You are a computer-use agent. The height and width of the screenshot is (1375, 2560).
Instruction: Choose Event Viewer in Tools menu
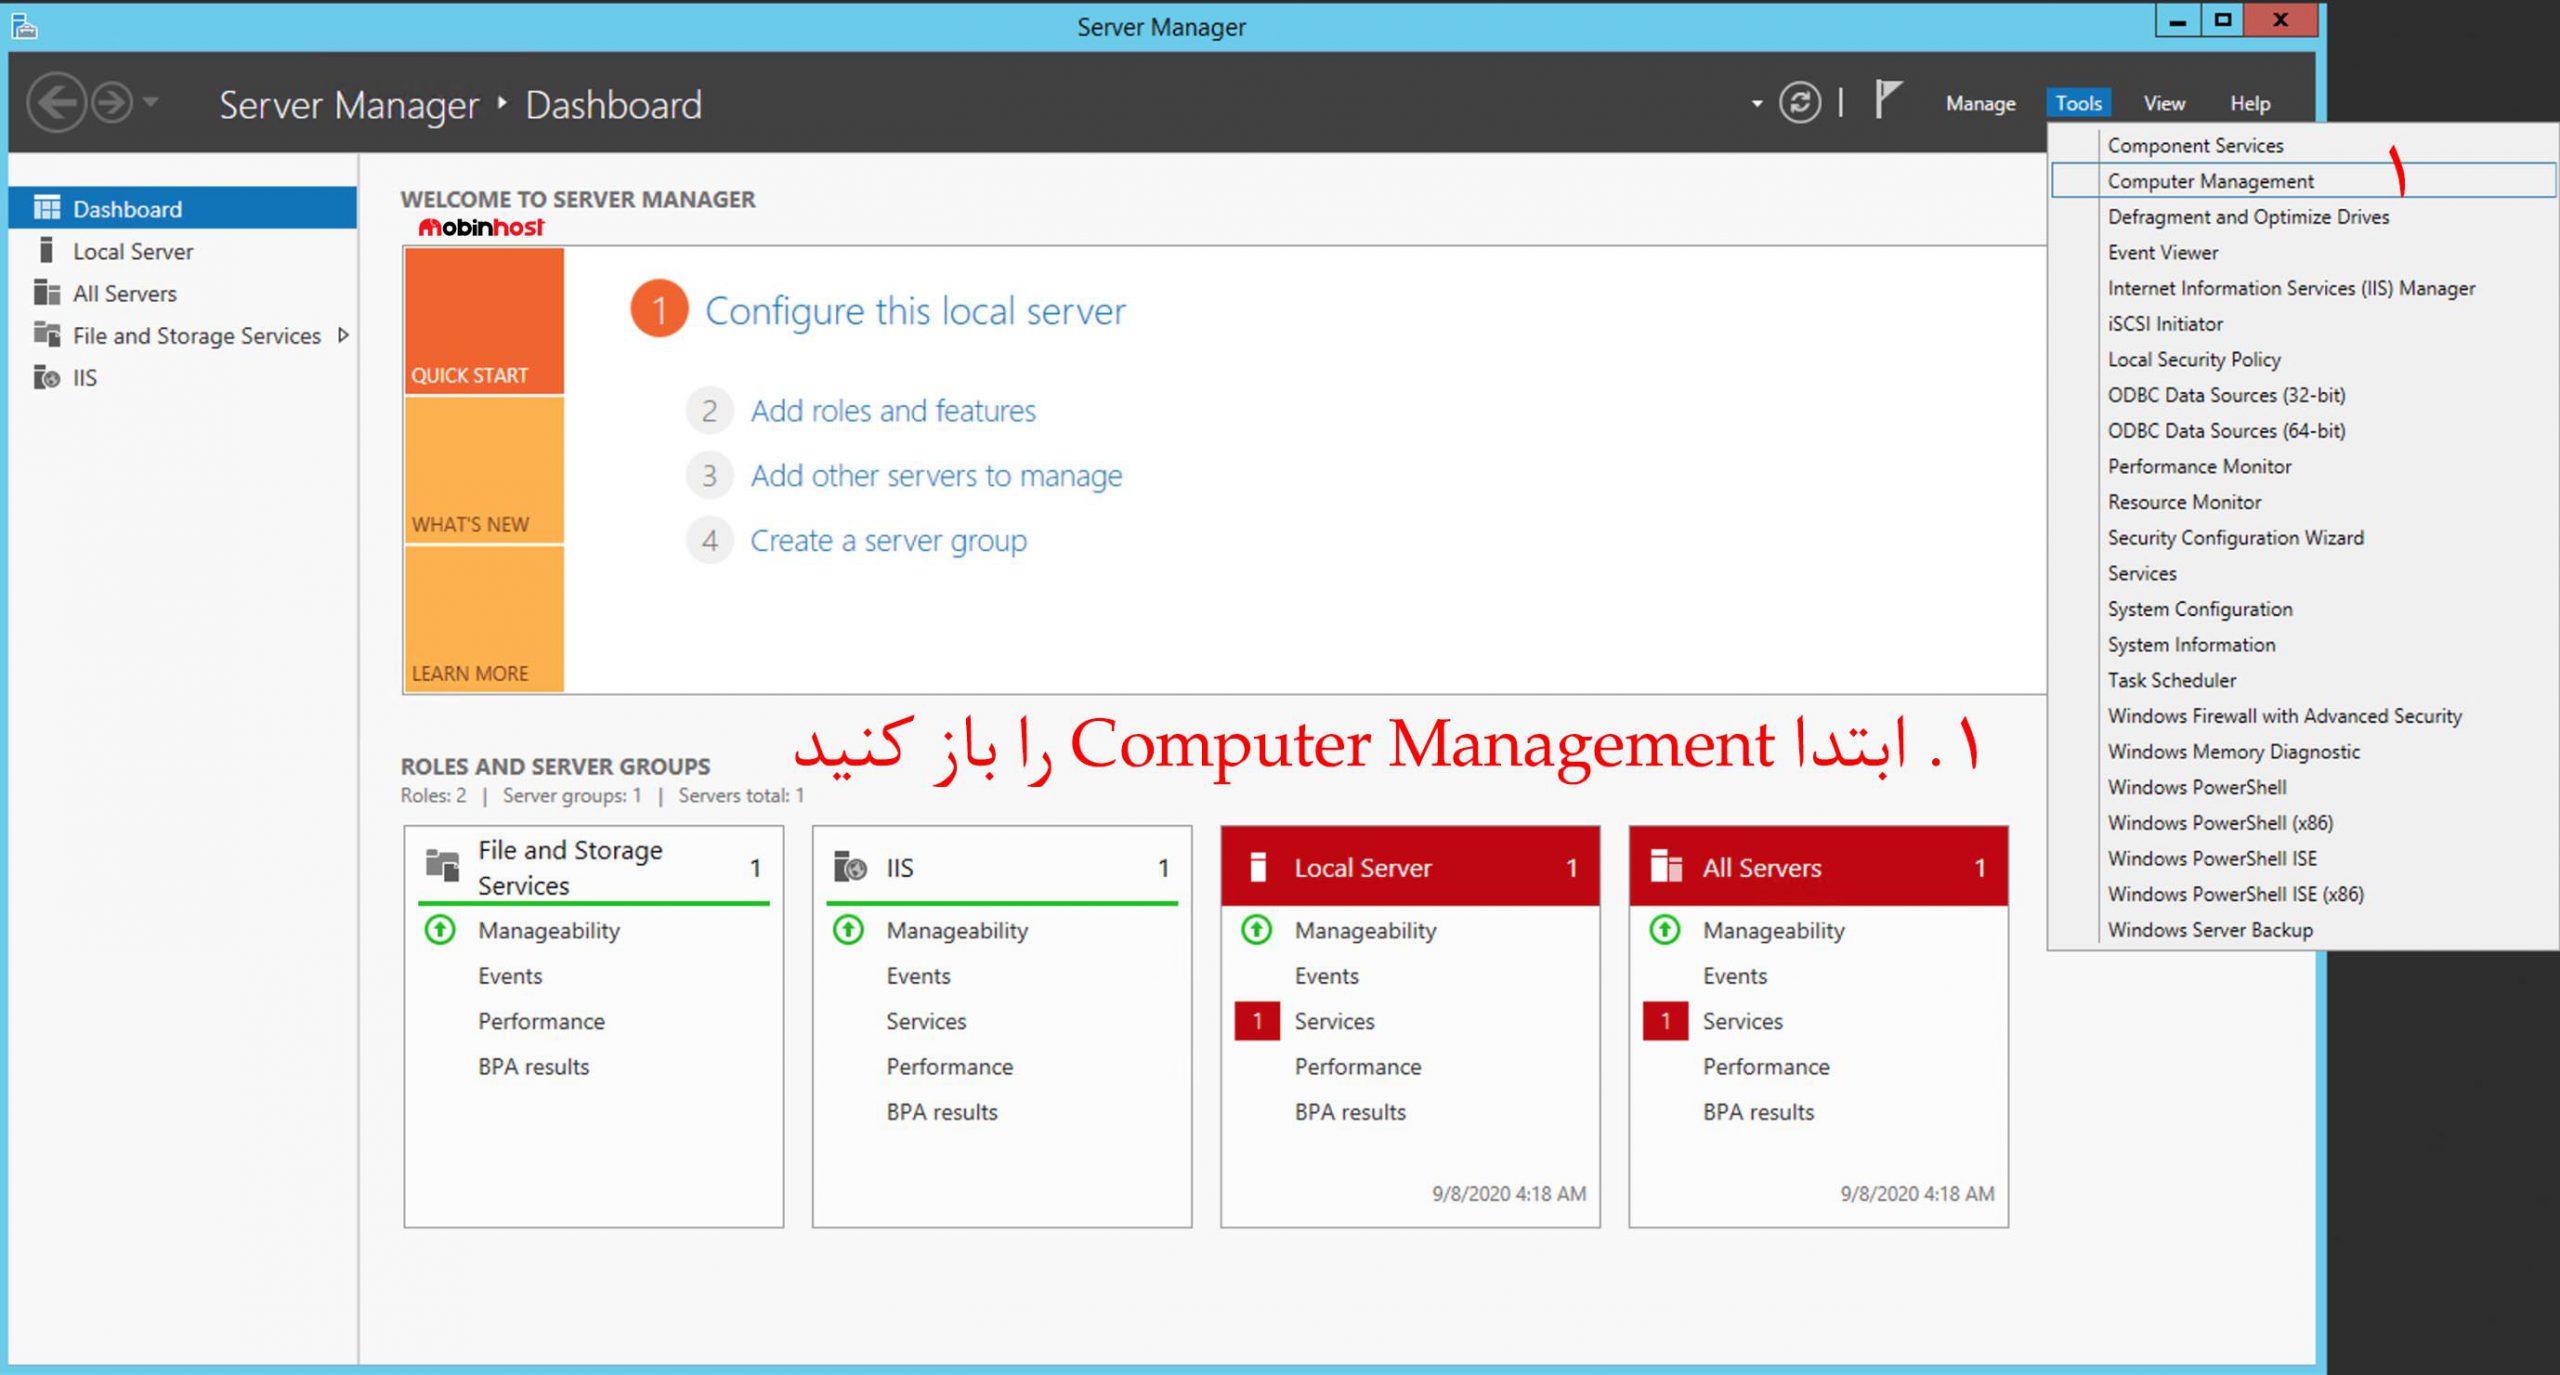(2162, 252)
